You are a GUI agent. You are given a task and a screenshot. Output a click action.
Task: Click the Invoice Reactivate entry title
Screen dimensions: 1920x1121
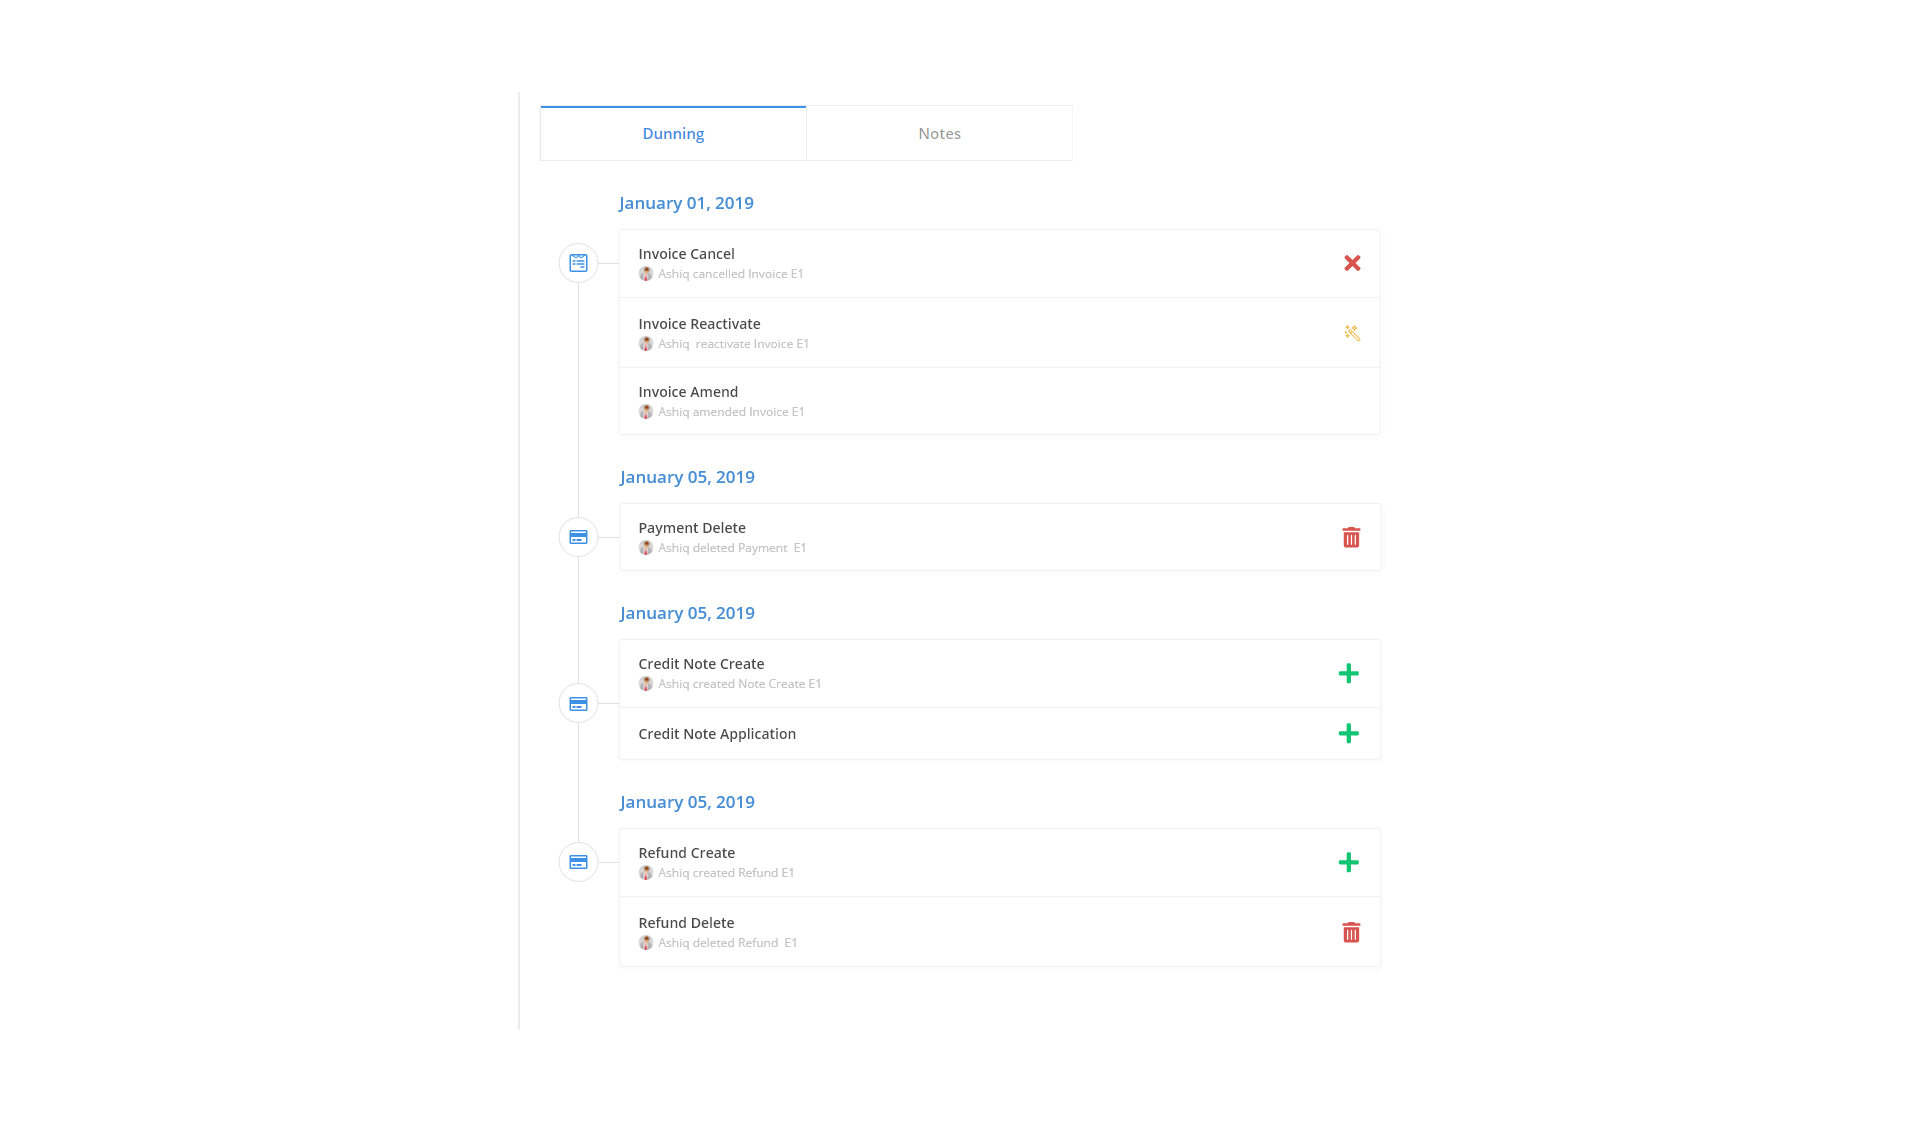(699, 324)
